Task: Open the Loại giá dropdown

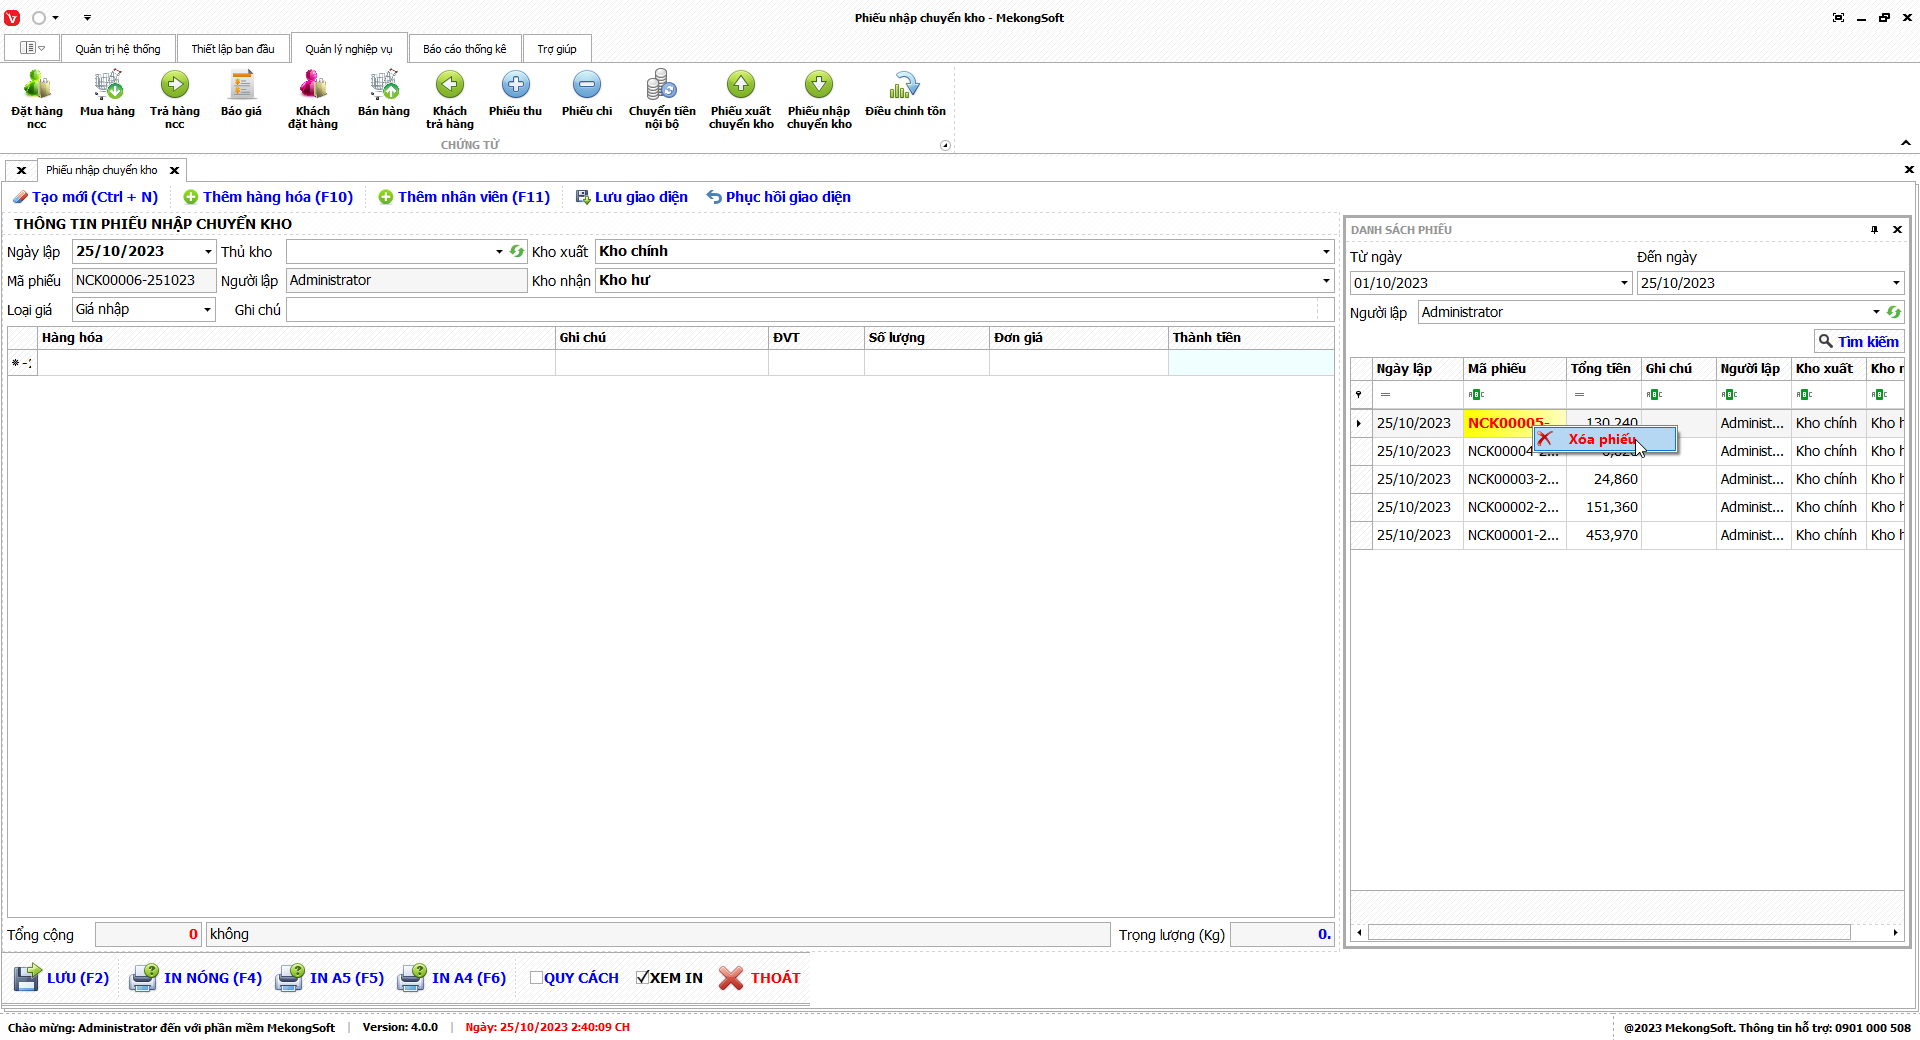Action: pos(207,310)
